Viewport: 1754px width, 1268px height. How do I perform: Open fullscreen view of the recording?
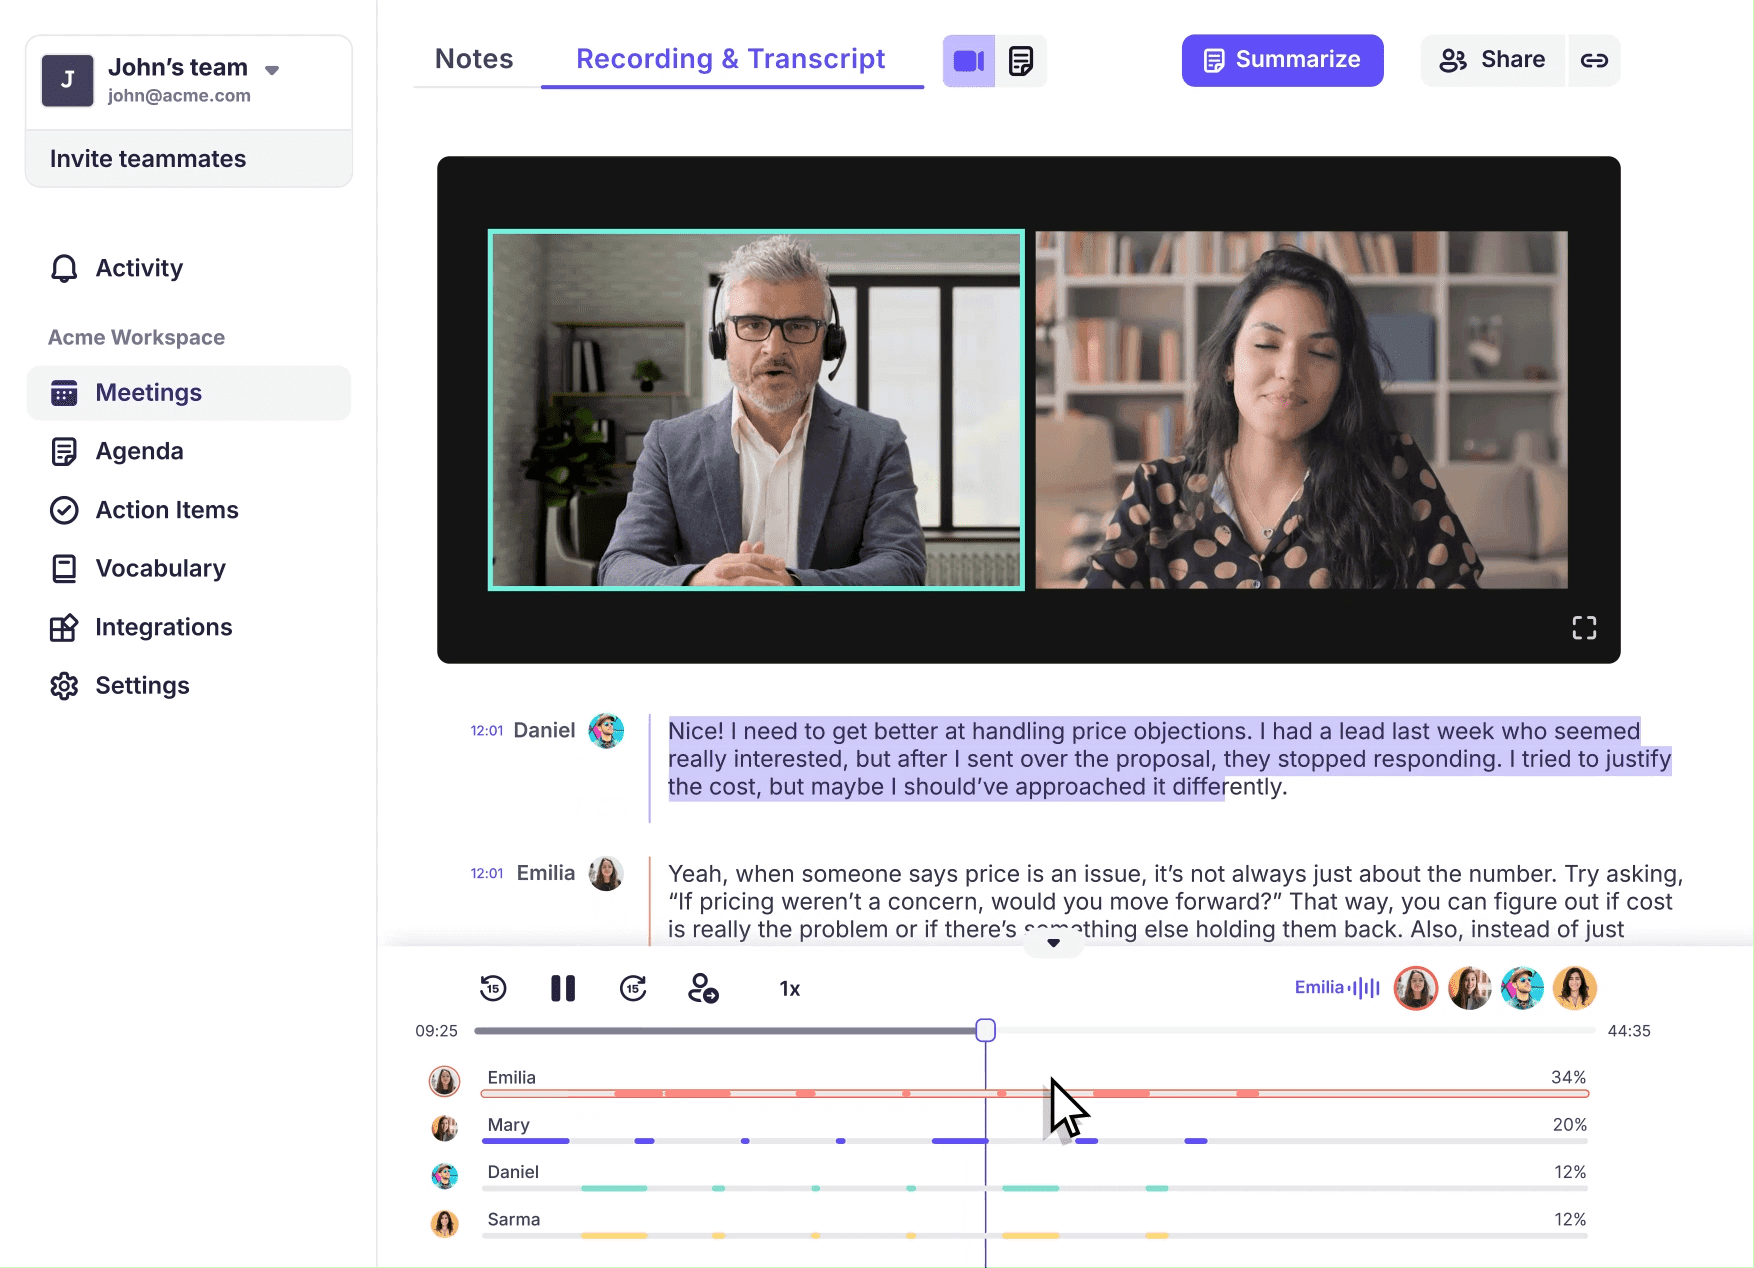click(1584, 627)
